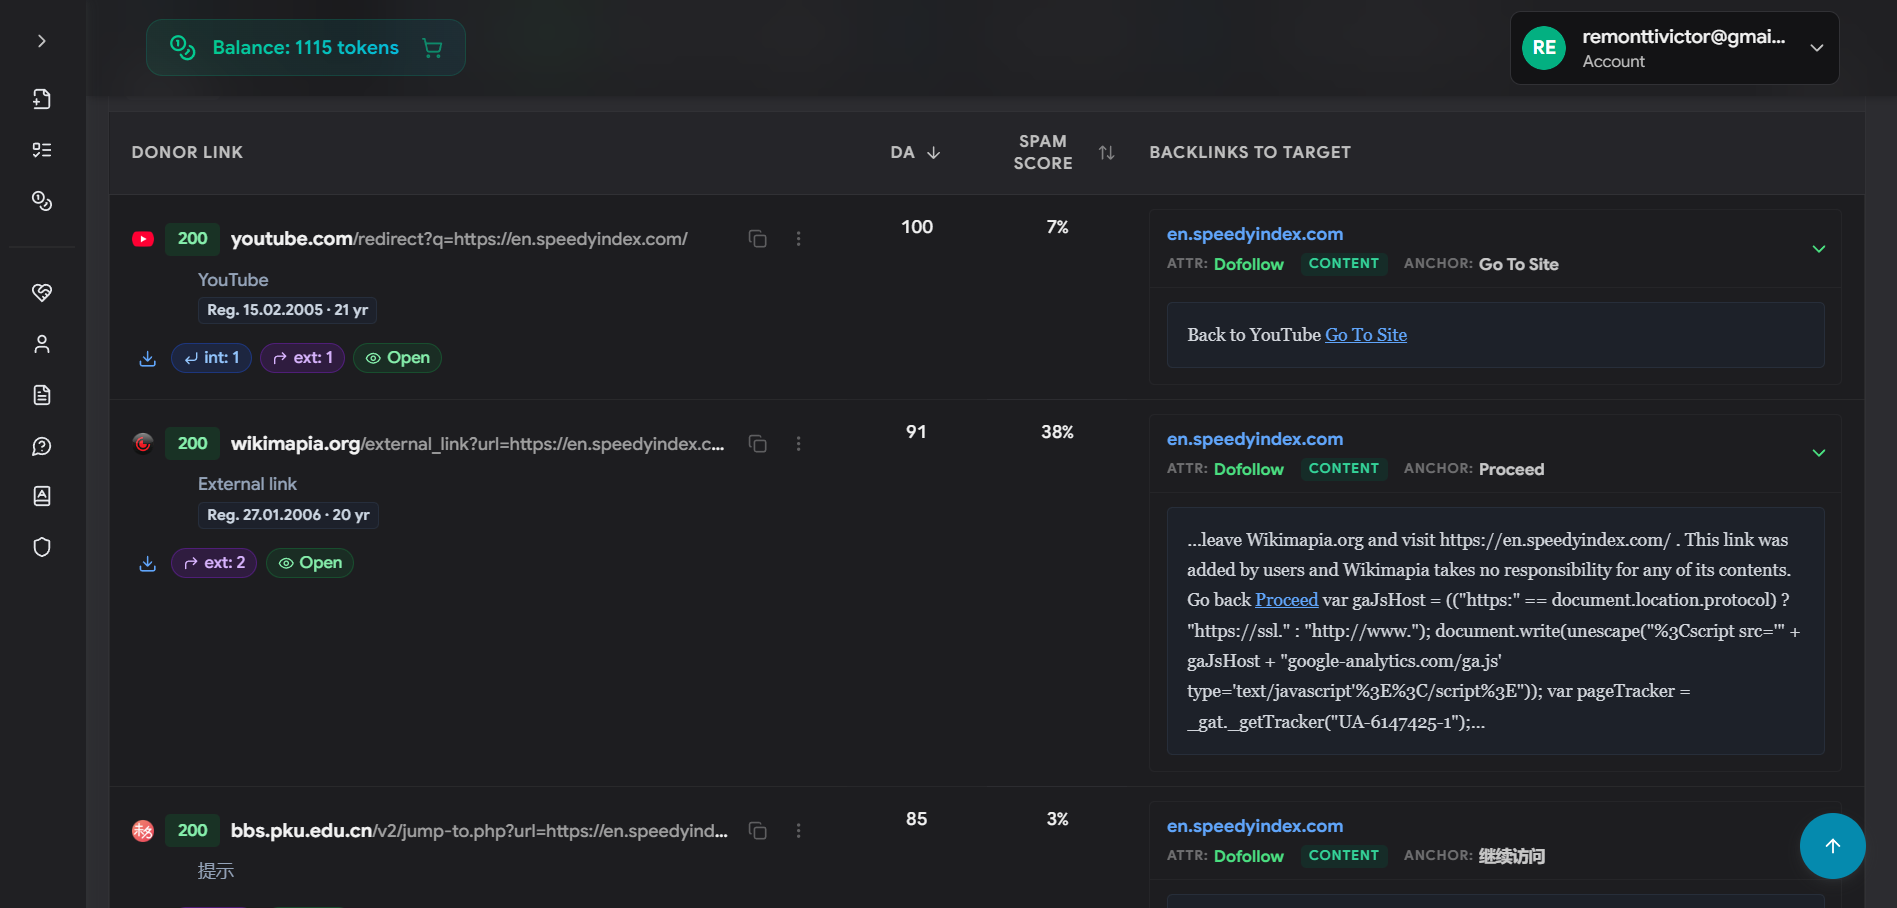Click the Proceed link in Wikimapia snippet
The width and height of the screenshot is (1897, 908).
pos(1286,600)
